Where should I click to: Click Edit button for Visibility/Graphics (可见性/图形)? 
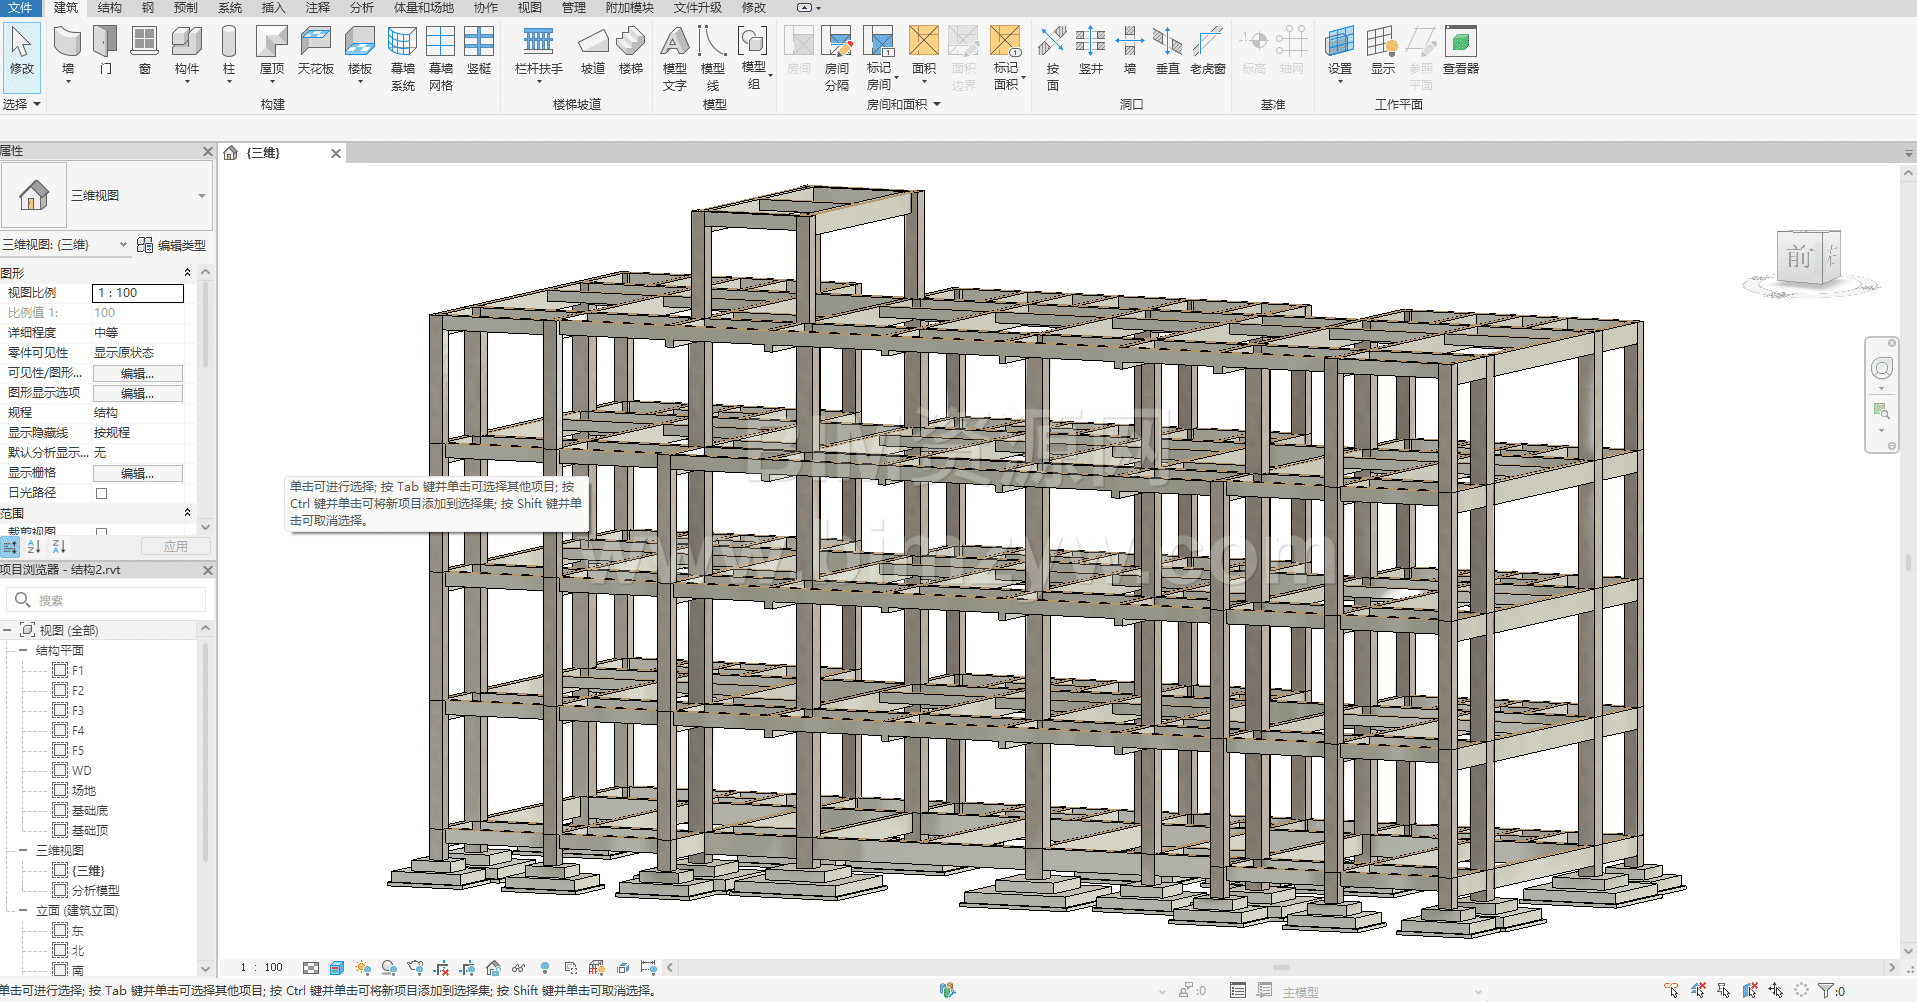[x=137, y=373]
